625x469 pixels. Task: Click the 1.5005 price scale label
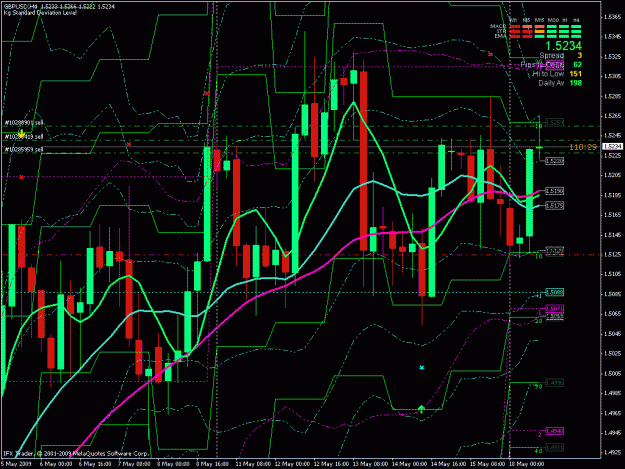coord(612,374)
